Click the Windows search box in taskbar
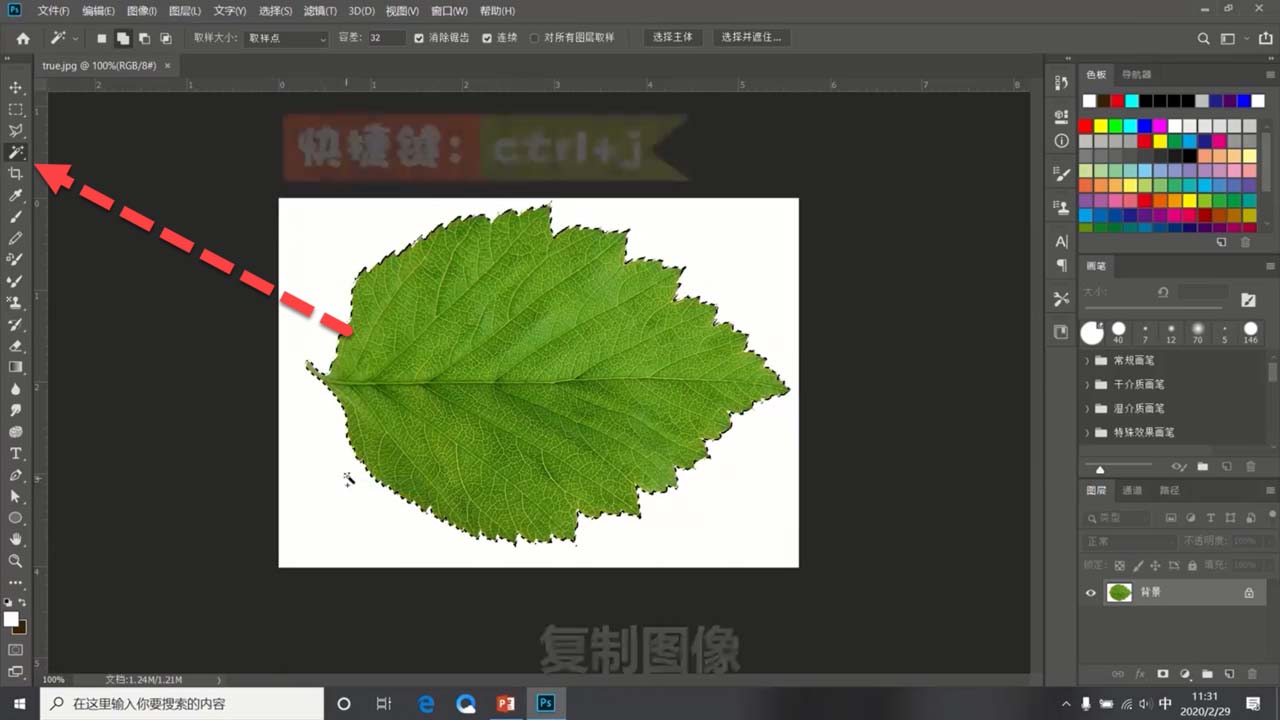The width and height of the screenshot is (1280, 720). coord(182,704)
